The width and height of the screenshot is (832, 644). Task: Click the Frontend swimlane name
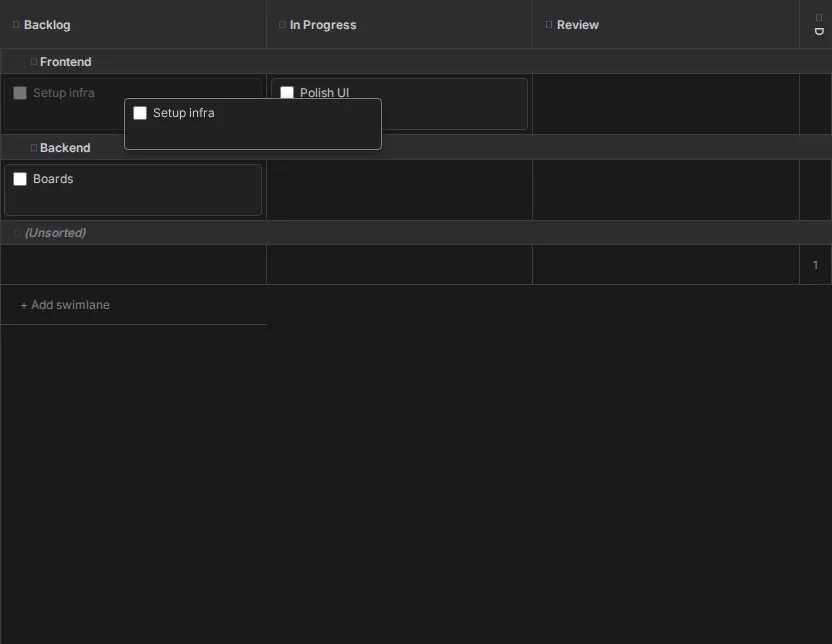click(x=66, y=62)
